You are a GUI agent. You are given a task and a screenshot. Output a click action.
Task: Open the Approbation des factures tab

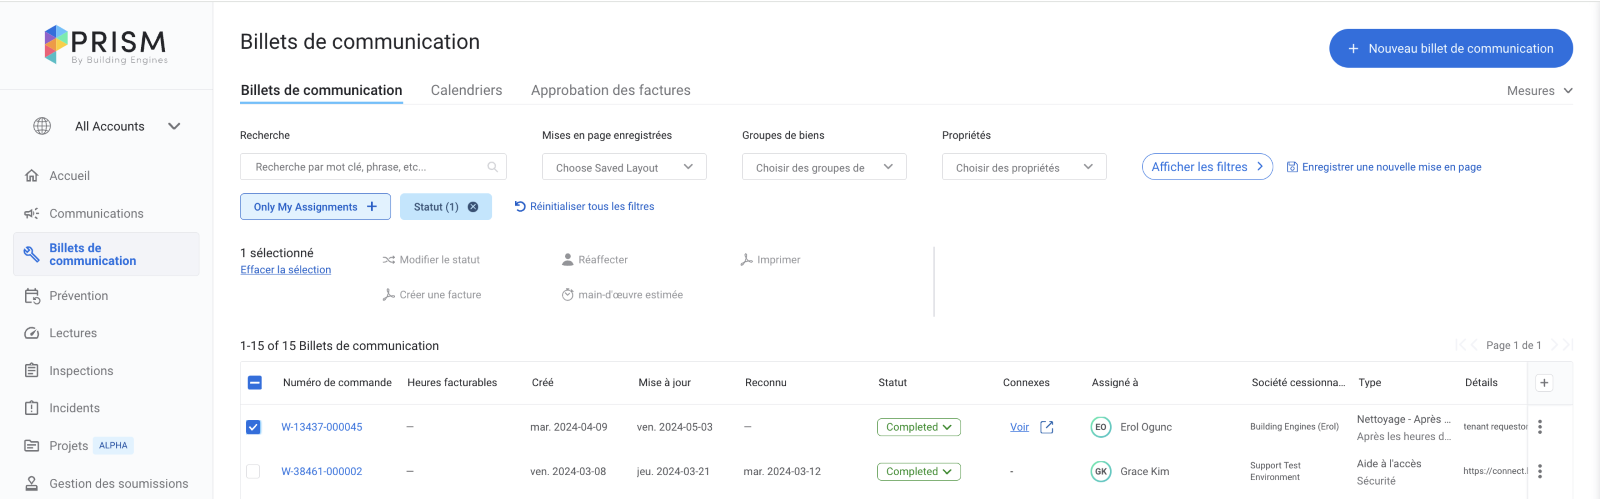(610, 90)
